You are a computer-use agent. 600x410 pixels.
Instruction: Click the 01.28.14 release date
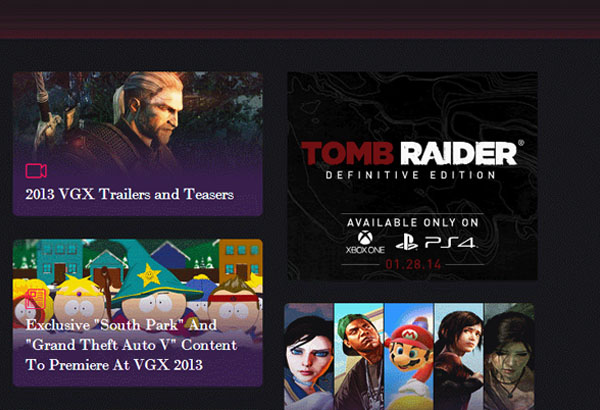pyautogui.click(x=413, y=264)
